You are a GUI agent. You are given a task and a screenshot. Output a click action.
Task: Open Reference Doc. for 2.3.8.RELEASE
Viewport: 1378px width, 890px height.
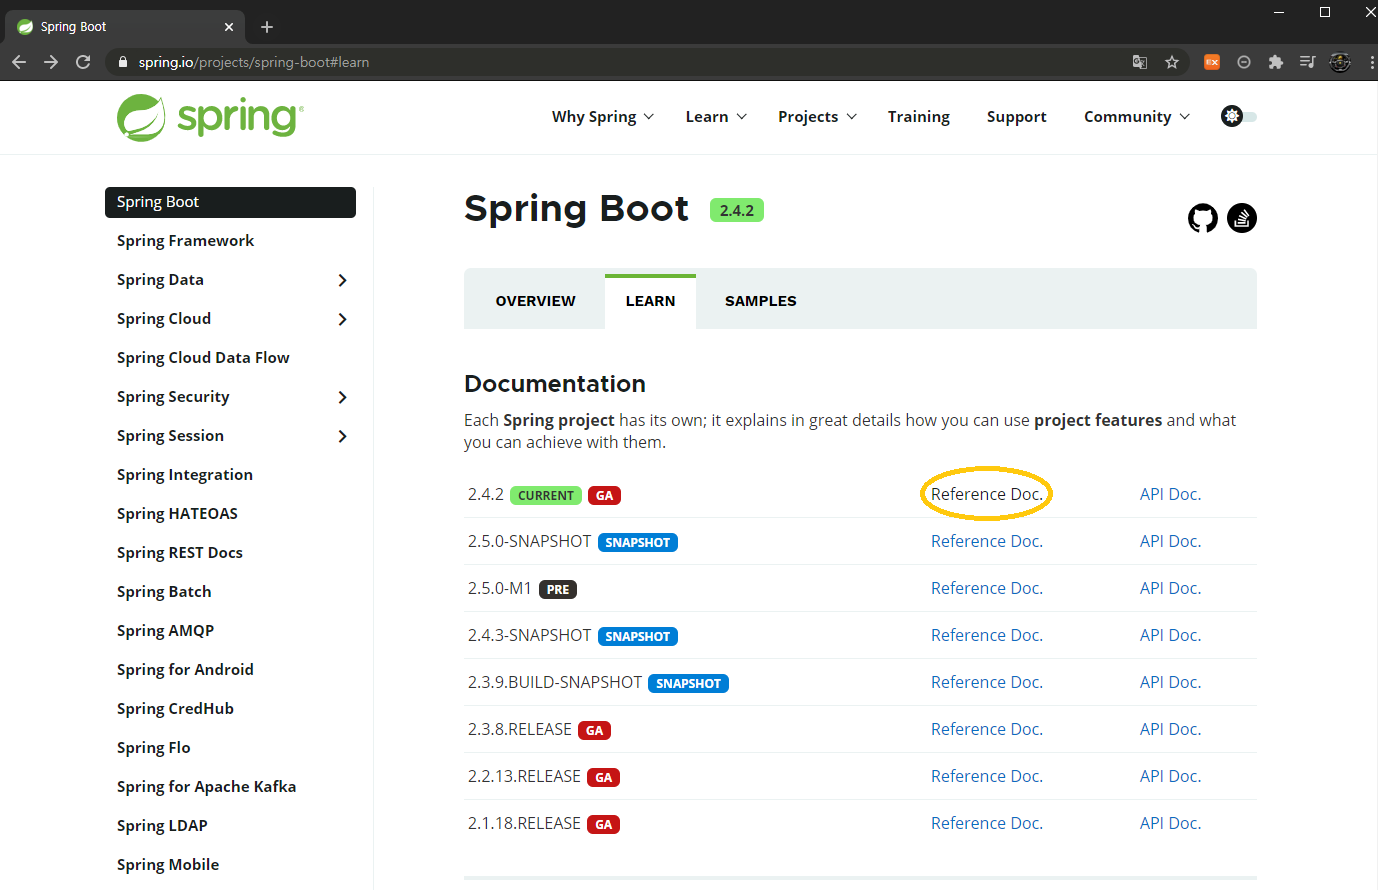(987, 729)
